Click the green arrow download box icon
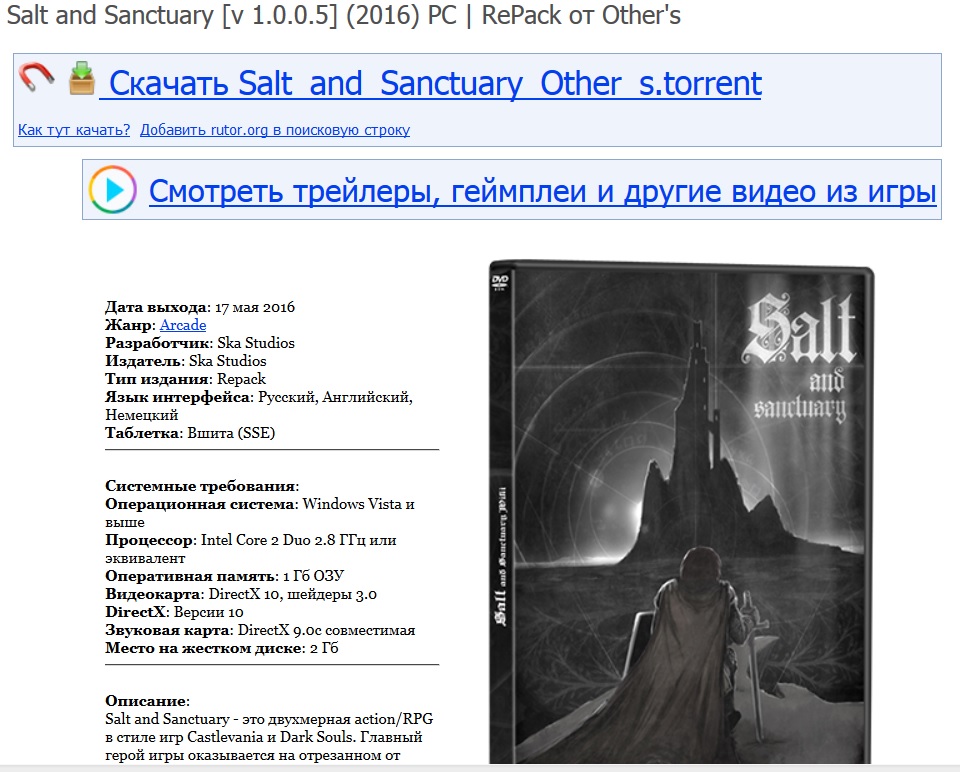 pos(81,78)
